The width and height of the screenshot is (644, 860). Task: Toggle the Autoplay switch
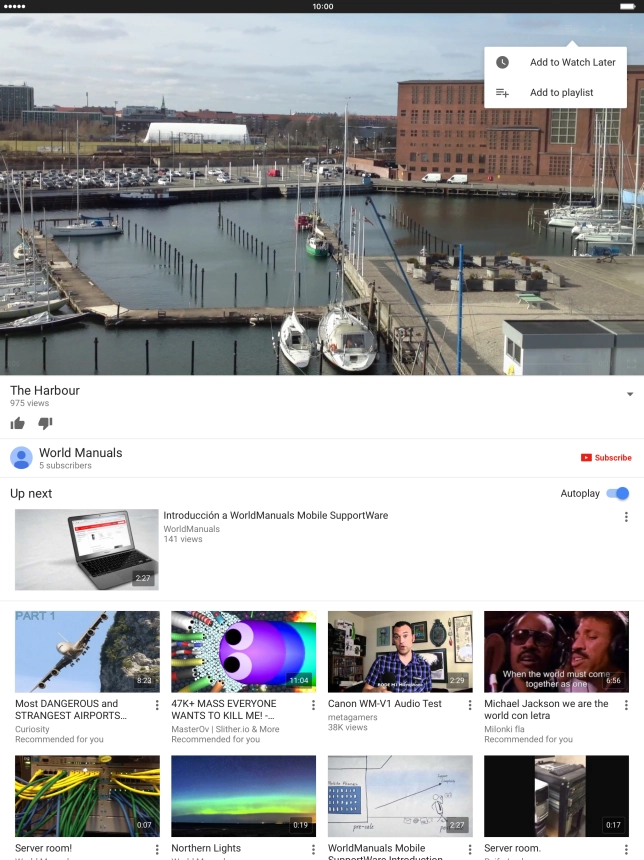(618, 493)
